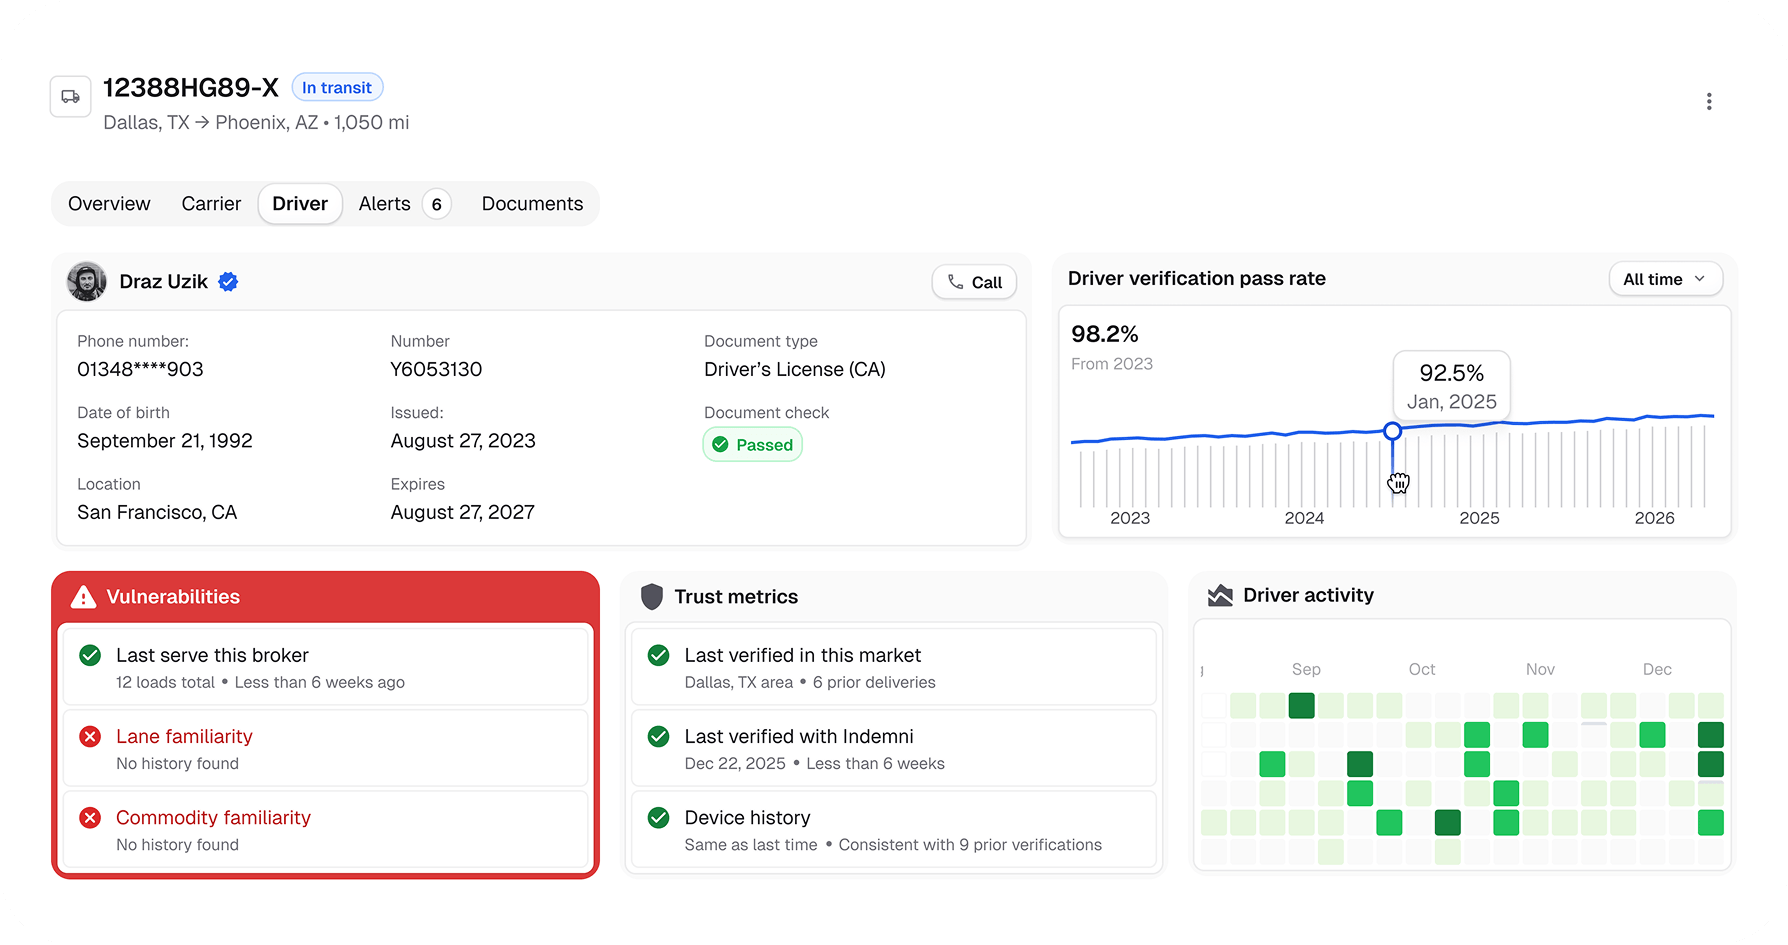The image size is (1788, 945).
Task: Click the Oct month label in activity heatmap
Action: pos(1422,670)
